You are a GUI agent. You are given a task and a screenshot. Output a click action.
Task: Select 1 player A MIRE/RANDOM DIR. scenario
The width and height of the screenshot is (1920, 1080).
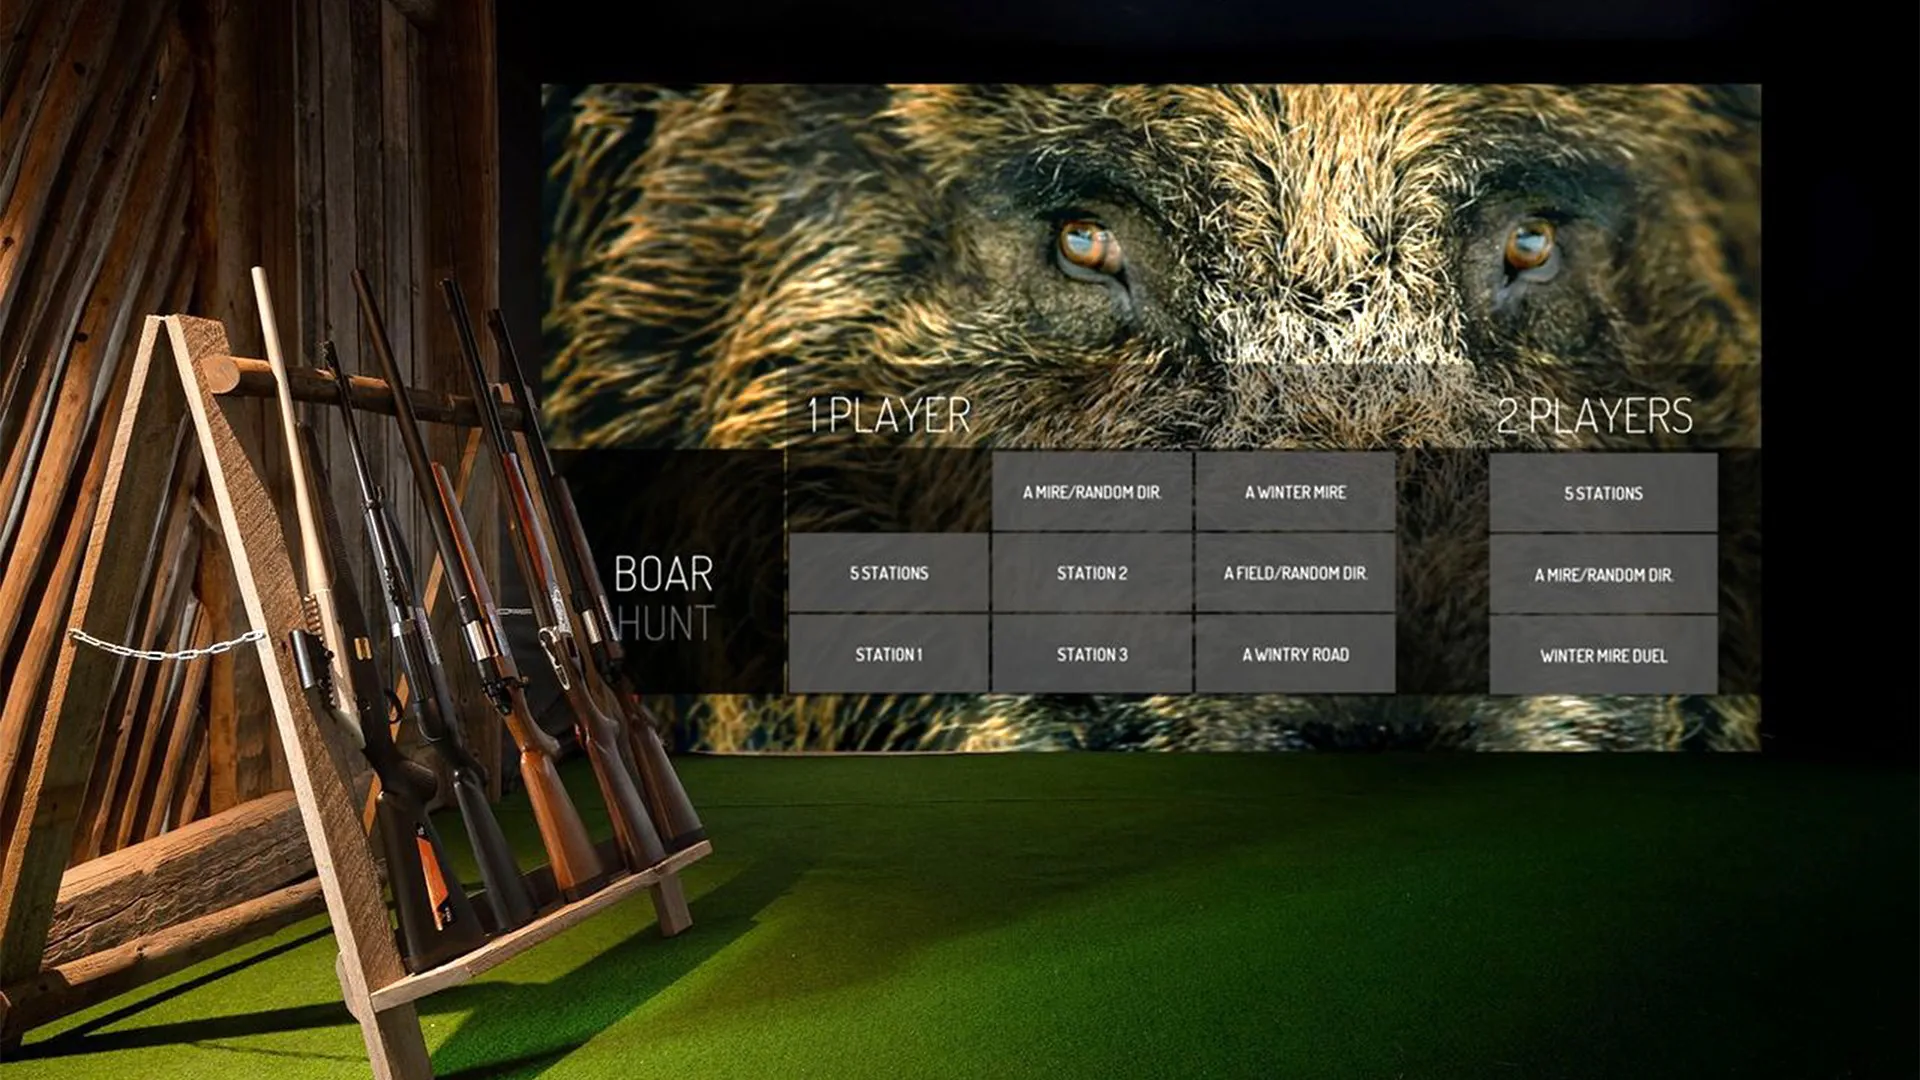coord(1092,492)
